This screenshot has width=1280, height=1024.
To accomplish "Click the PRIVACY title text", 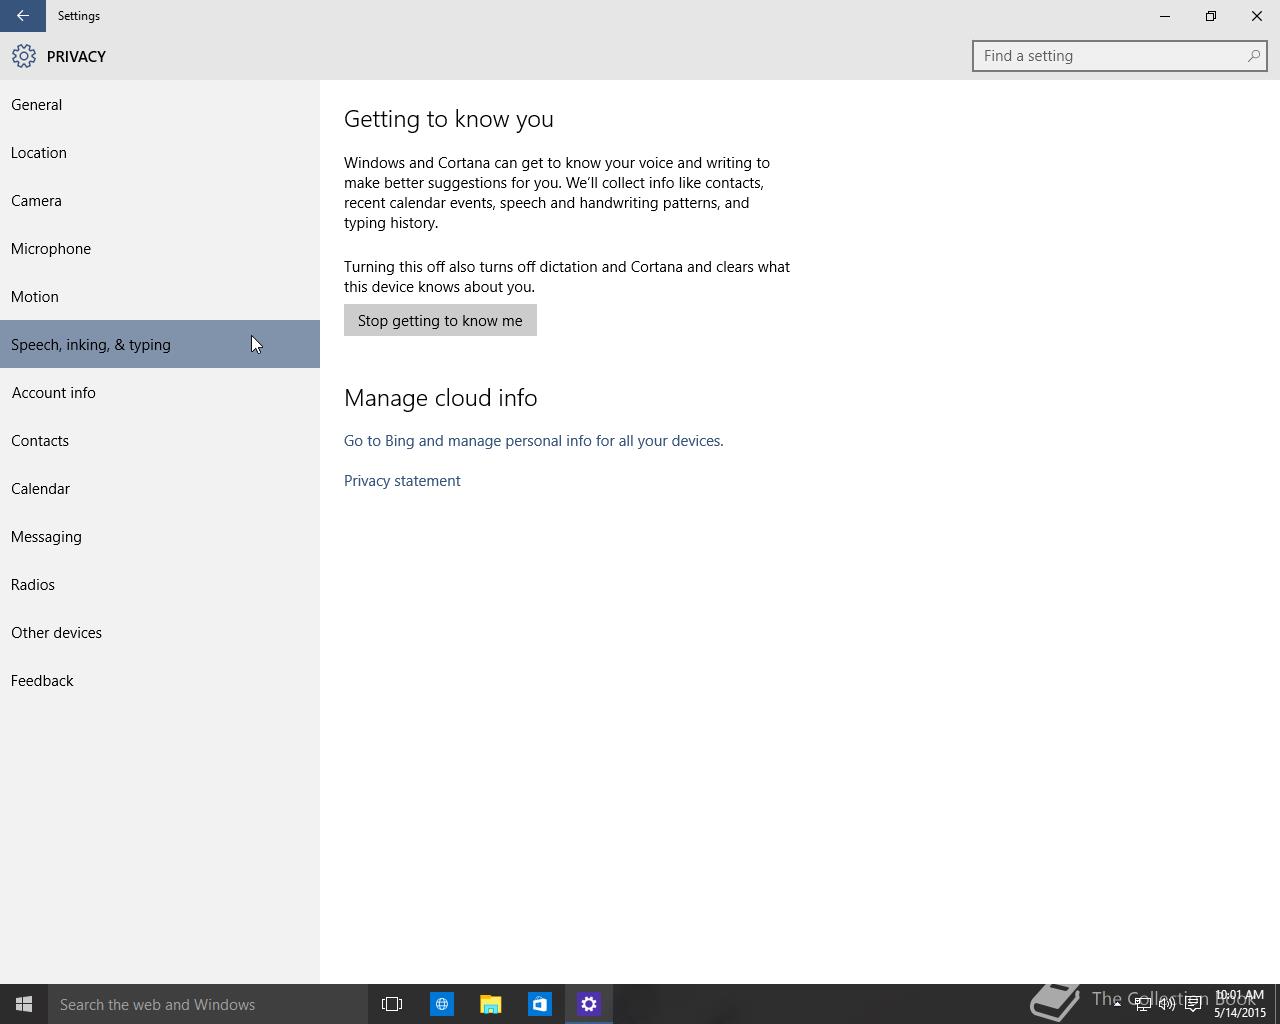I will point(76,57).
